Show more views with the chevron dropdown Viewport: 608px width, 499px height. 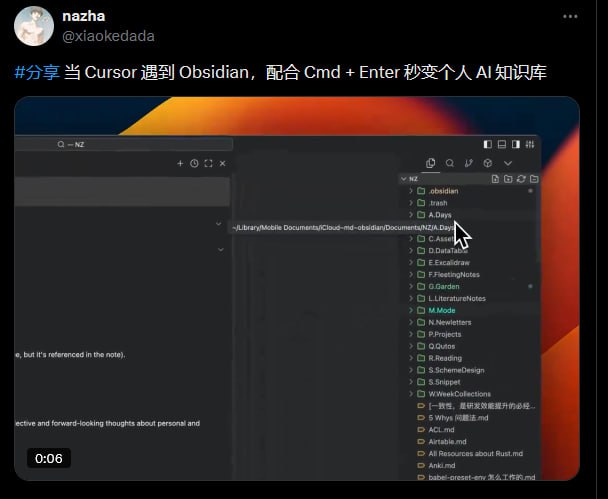point(508,163)
